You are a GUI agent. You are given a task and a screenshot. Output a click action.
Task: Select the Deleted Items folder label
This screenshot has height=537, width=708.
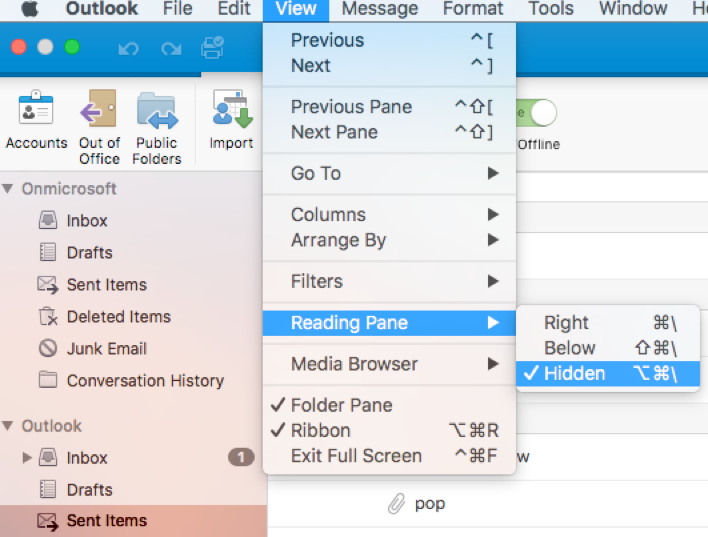coord(119,317)
